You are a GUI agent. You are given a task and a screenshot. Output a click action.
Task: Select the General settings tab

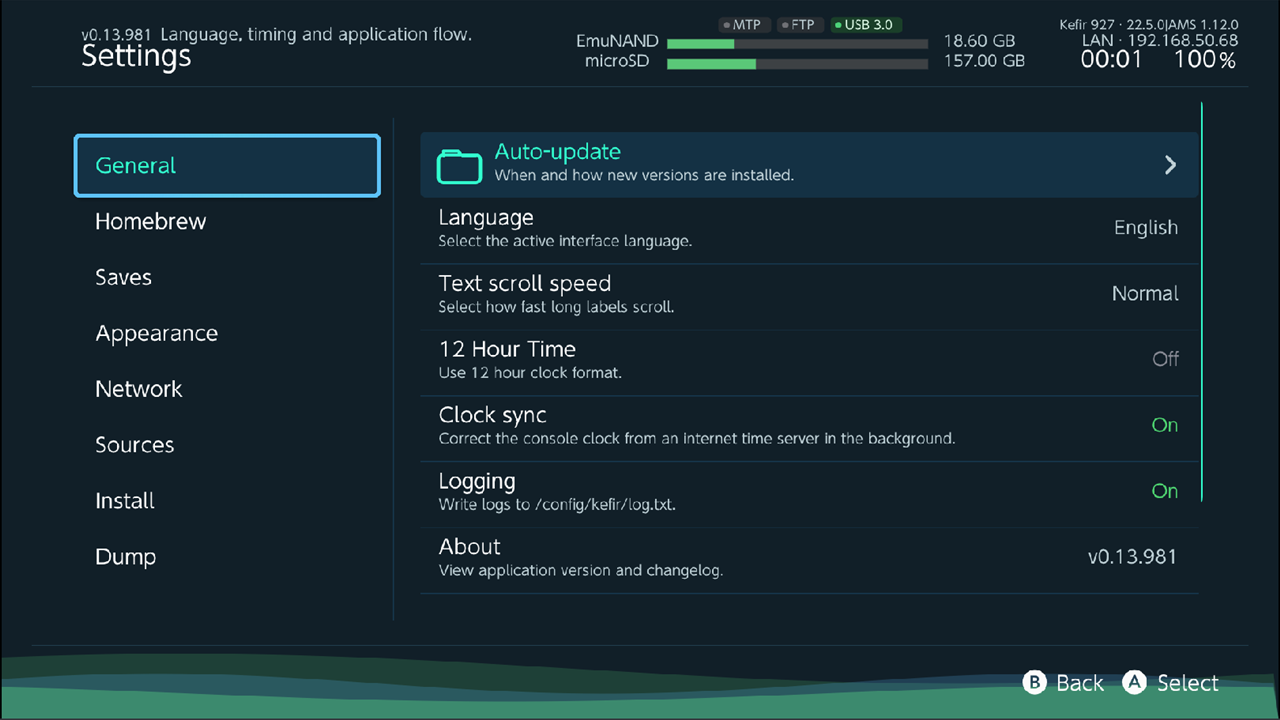click(227, 165)
